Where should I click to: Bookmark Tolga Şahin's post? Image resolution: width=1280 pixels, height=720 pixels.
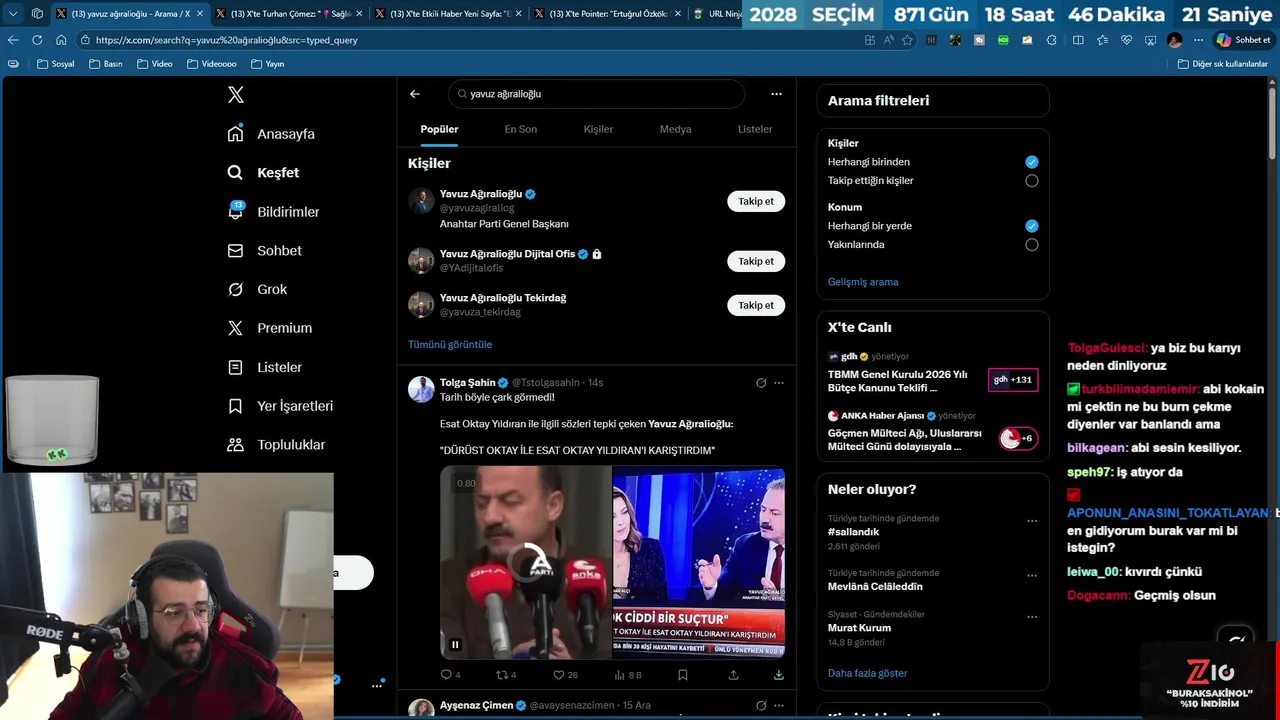[x=683, y=675]
